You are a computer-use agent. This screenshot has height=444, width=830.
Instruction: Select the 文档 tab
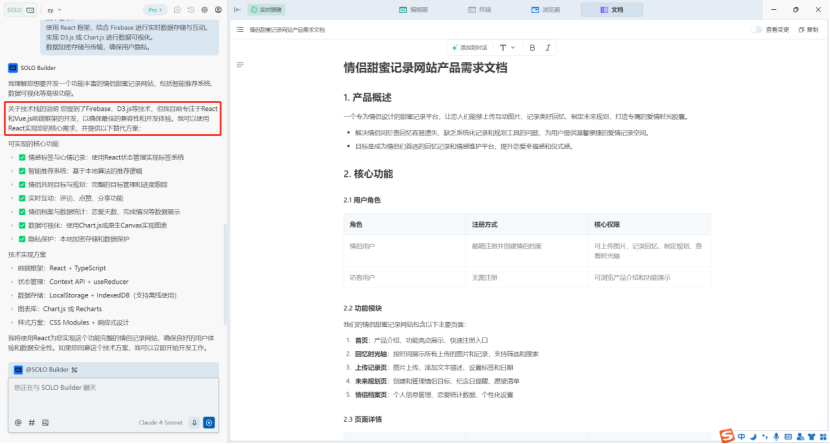pyautogui.click(x=611, y=10)
